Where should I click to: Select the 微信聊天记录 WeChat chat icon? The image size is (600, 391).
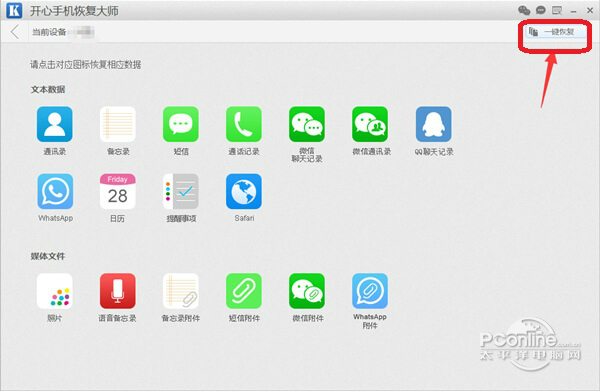[x=307, y=124]
